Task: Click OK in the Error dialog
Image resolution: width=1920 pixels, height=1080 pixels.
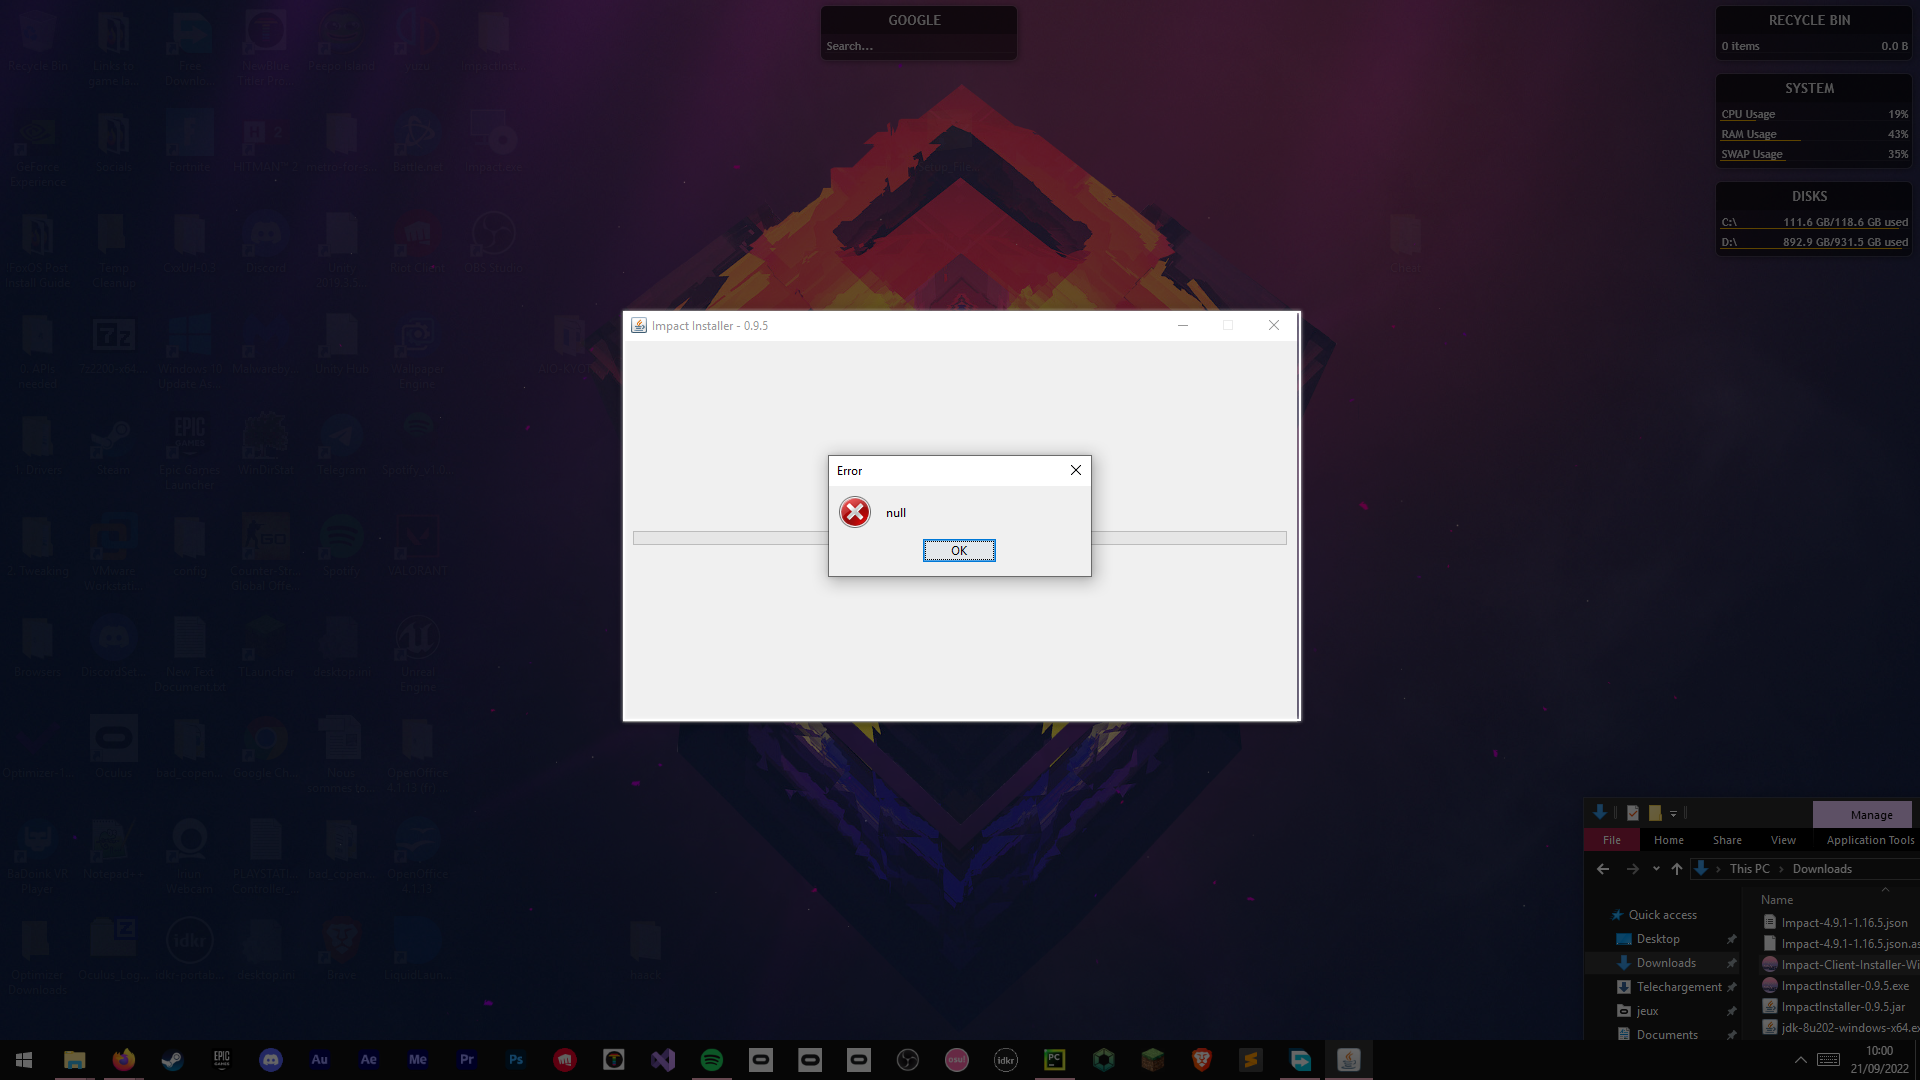Action: pyautogui.click(x=958, y=551)
